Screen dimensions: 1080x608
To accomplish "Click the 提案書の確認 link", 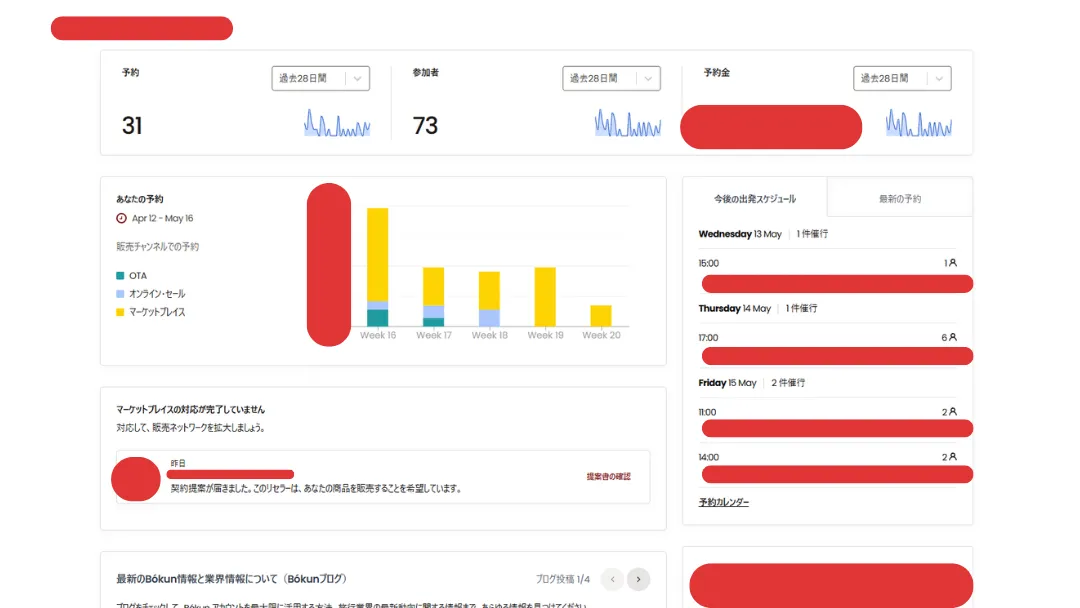I will (608, 476).
